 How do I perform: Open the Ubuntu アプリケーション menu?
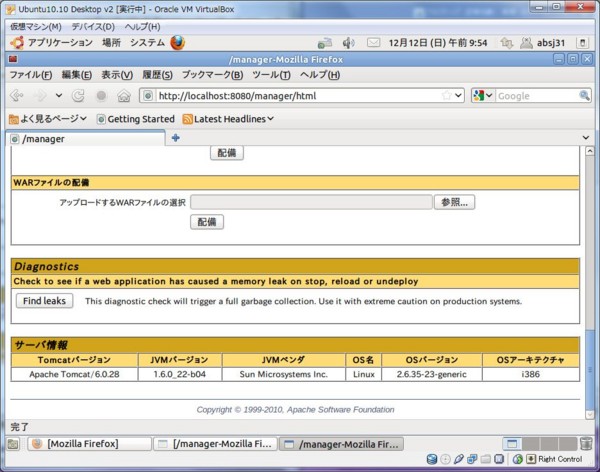point(51,42)
